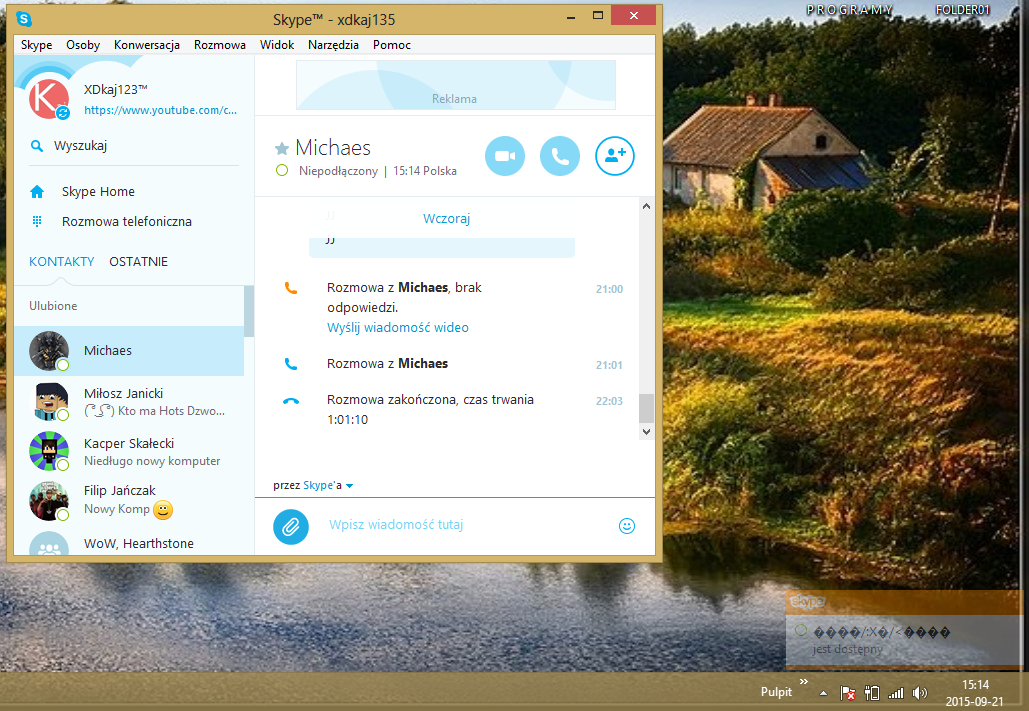Open the emoticon picker in message box
The width and height of the screenshot is (1029, 711).
coord(627,526)
